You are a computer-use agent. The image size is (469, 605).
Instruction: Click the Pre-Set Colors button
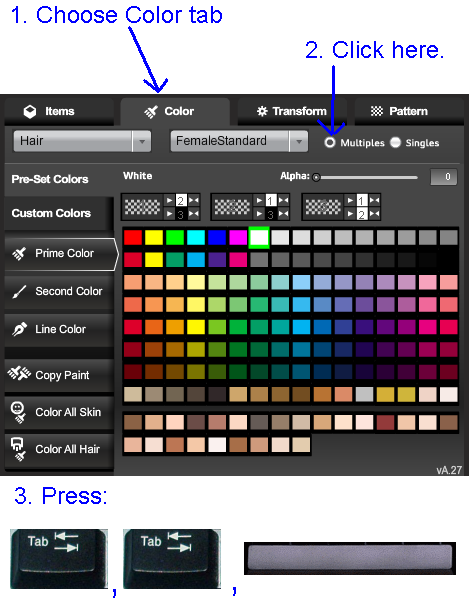point(59,179)
